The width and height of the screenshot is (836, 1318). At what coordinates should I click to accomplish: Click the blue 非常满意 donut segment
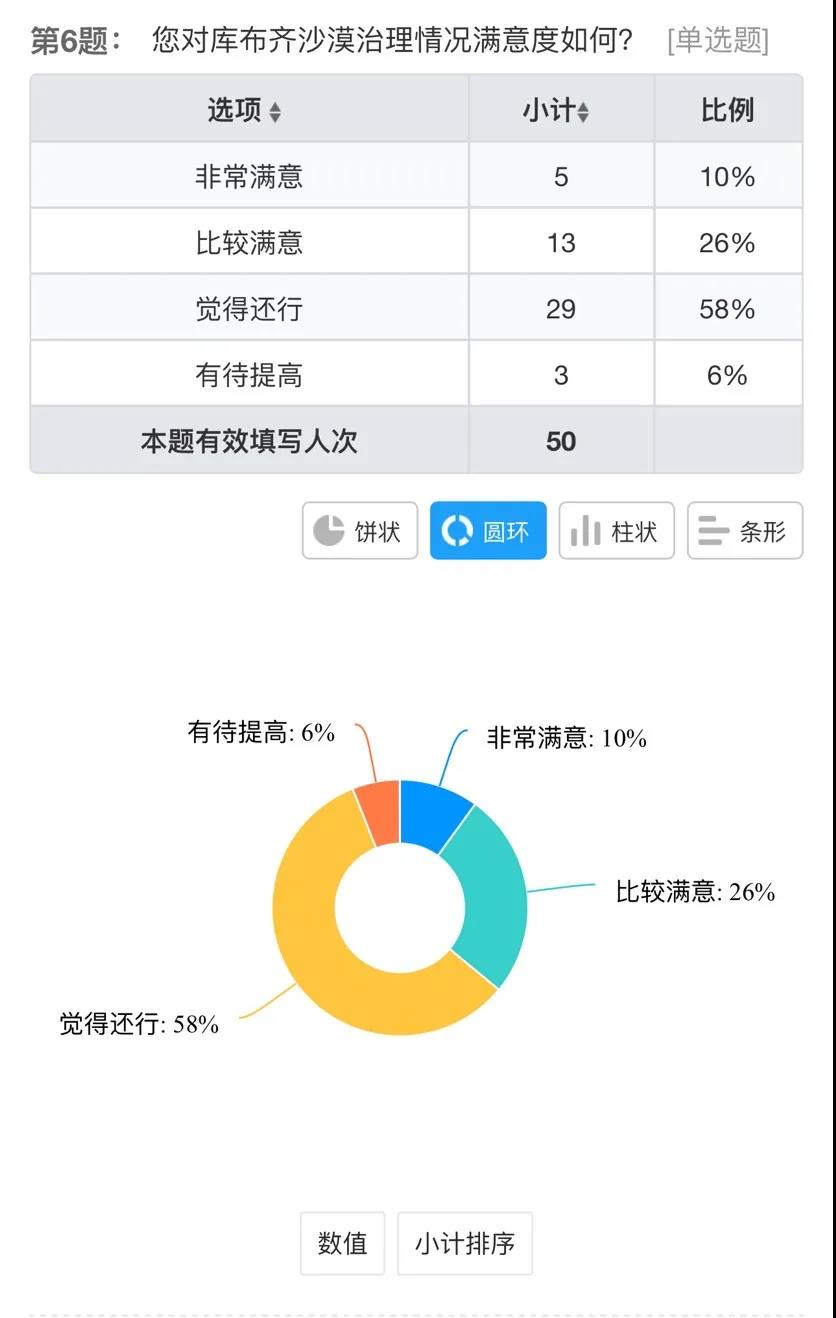point(432,815)
